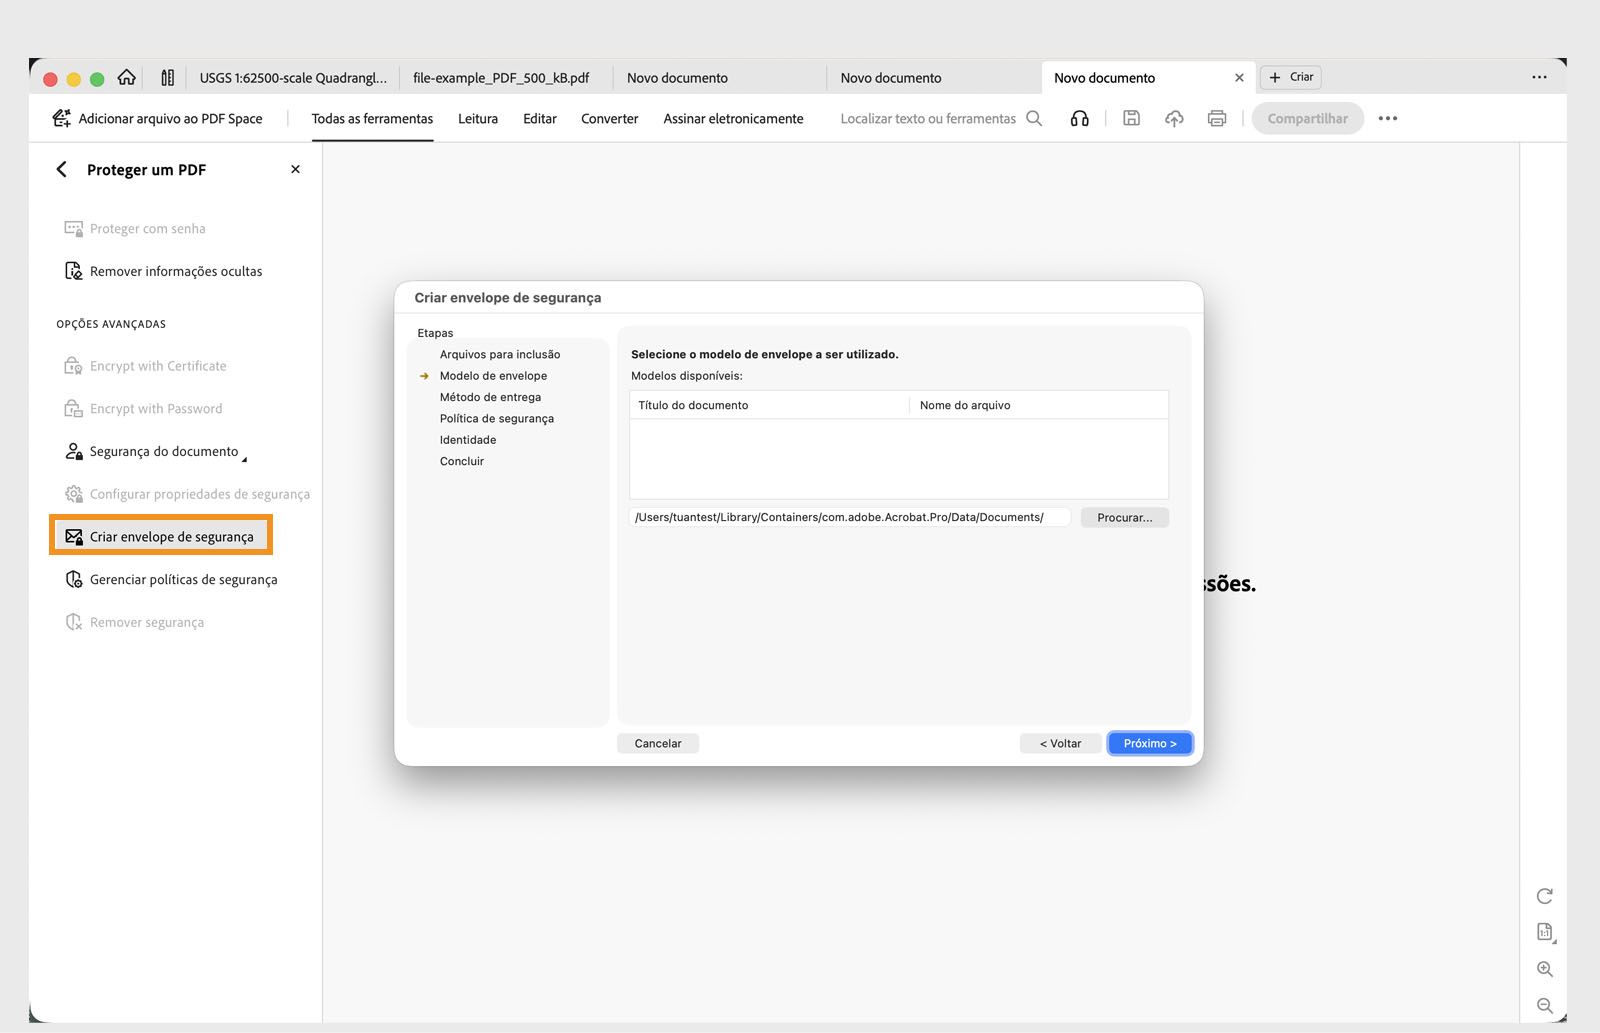Click the zoom out magnifier icon
Viewport: 1600px width, 1033px height.
click(1545, 1005)
